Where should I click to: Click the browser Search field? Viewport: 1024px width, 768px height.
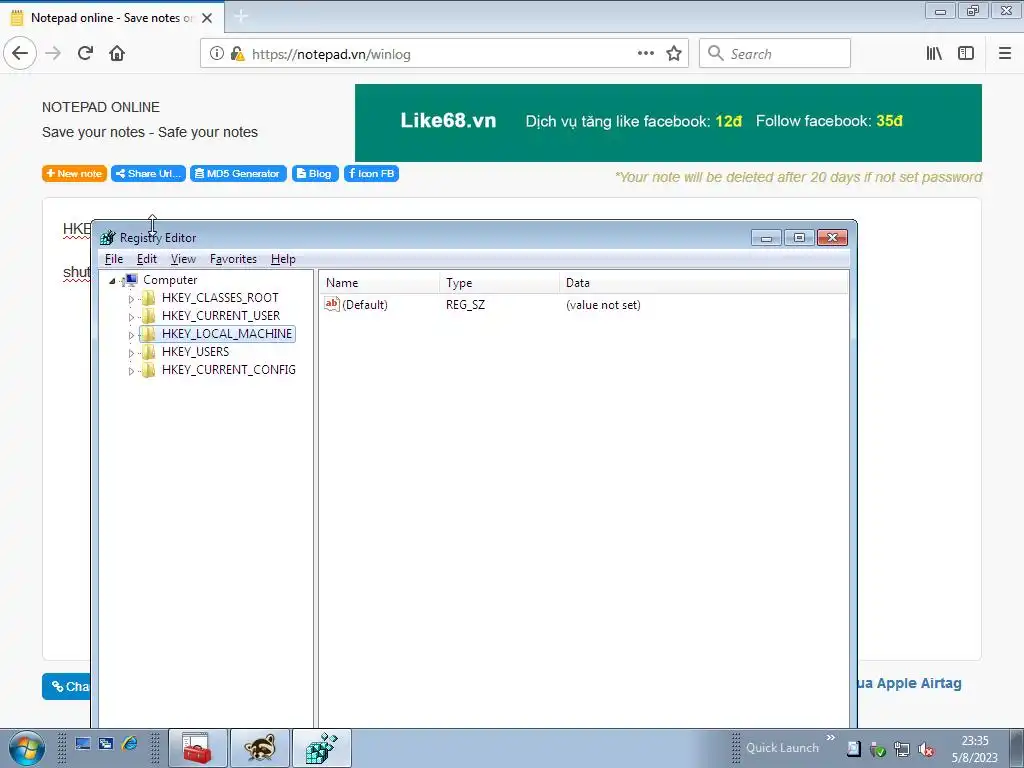pyautogui.click(x=775, y=54)
